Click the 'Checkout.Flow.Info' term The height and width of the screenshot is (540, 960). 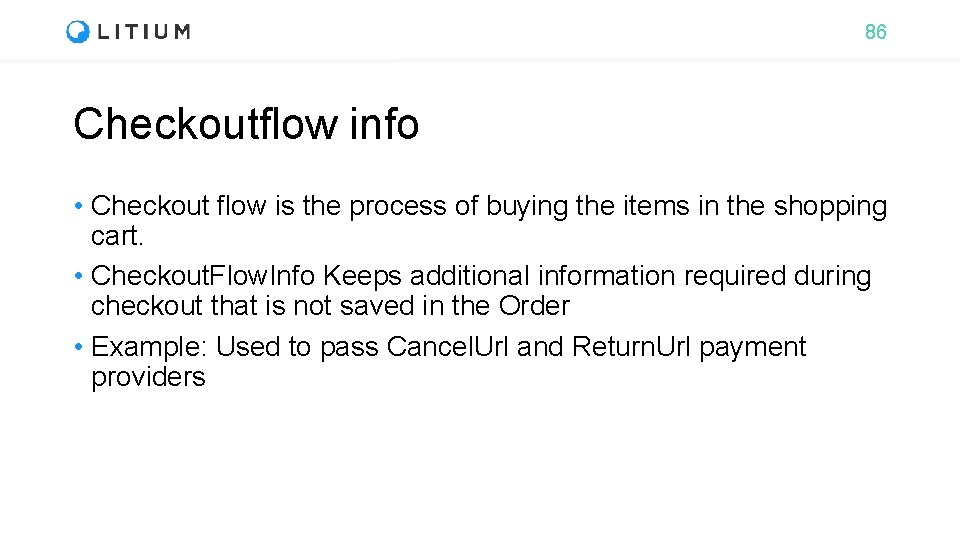(202, 276)
